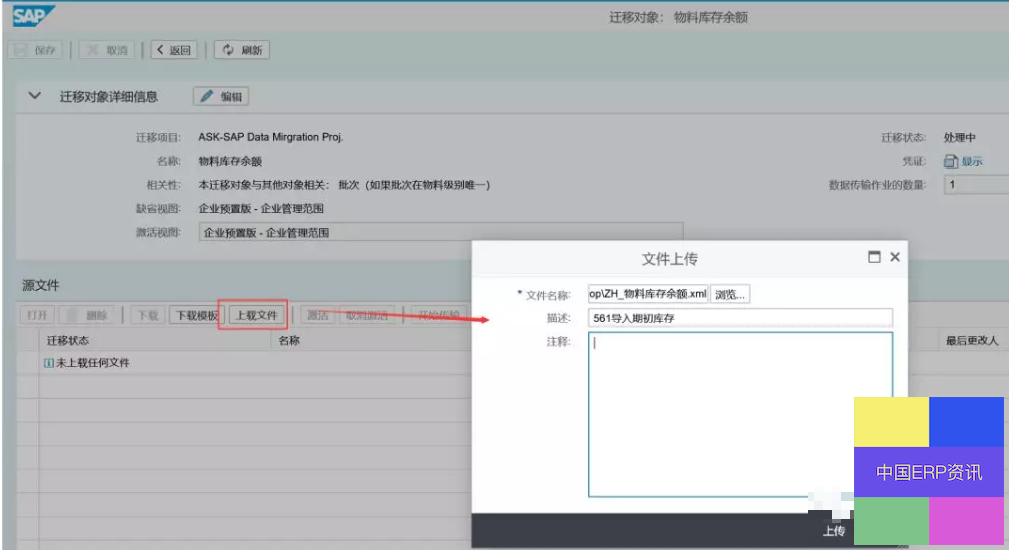Click the 激活视图 field
The image size is (1009, 550).
pyautogui.click(x=441, y=232)
